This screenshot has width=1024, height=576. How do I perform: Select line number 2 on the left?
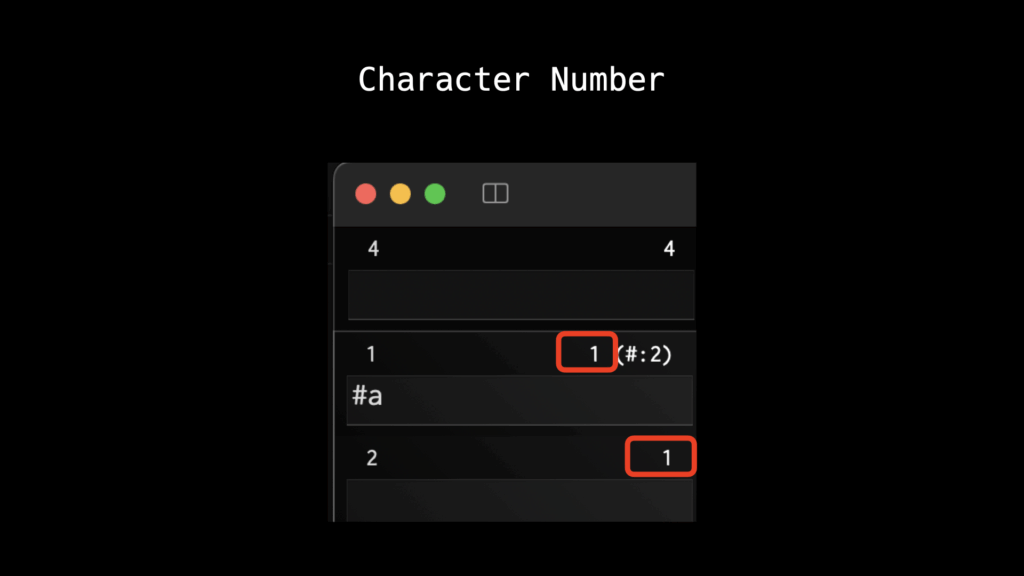click(x=372, y=459)
